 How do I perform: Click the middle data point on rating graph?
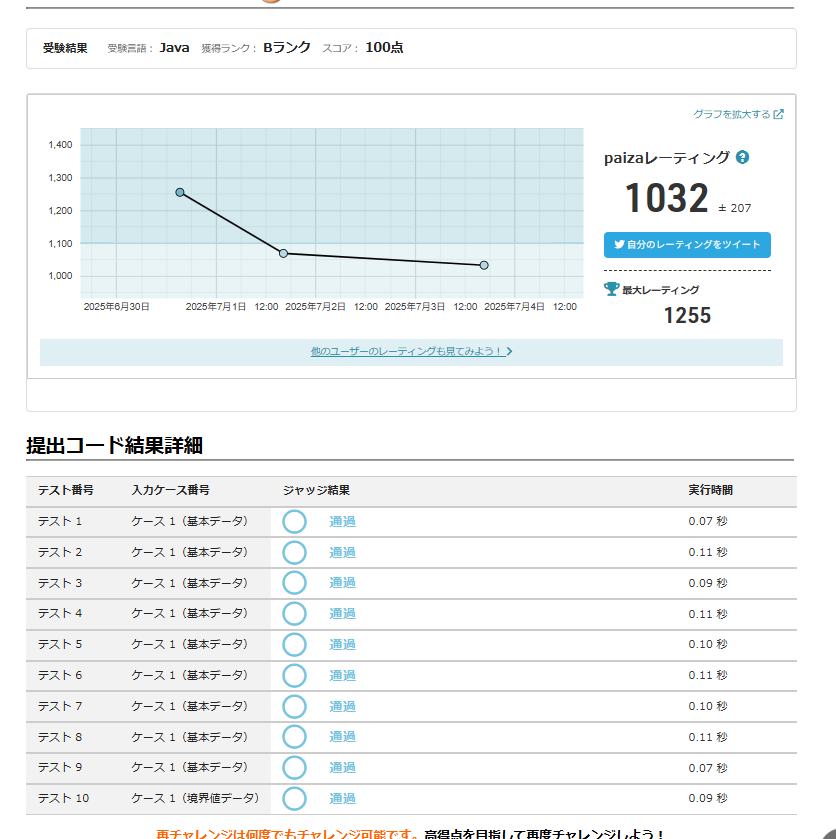[x=283, y=254]
